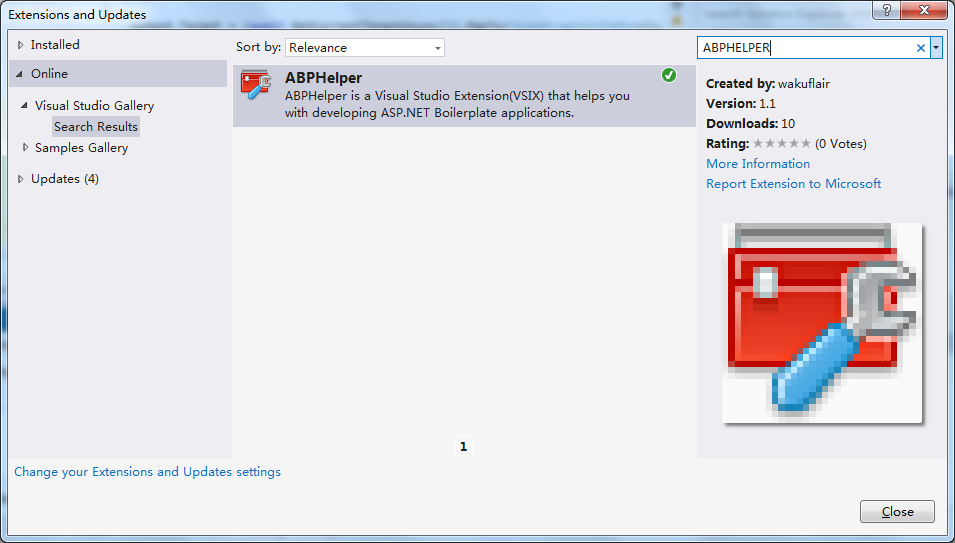955x543 pixels.
Task: Expand the Installed category arrow
Action: coord(21,44)
